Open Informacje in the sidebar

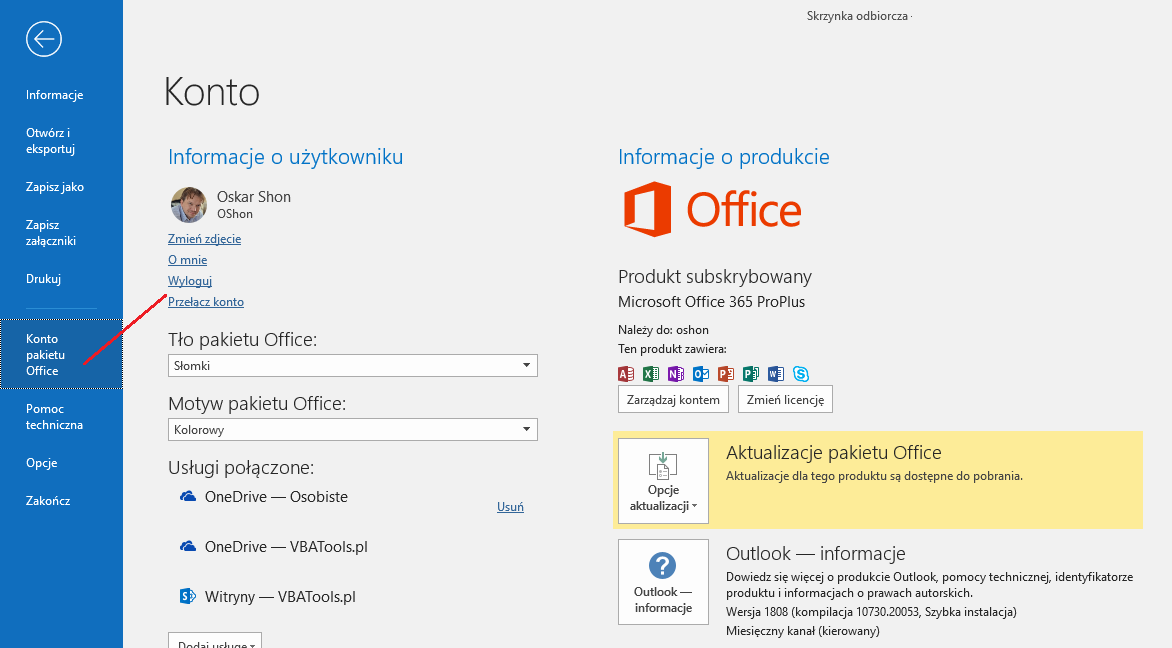[x=55, y=95]
